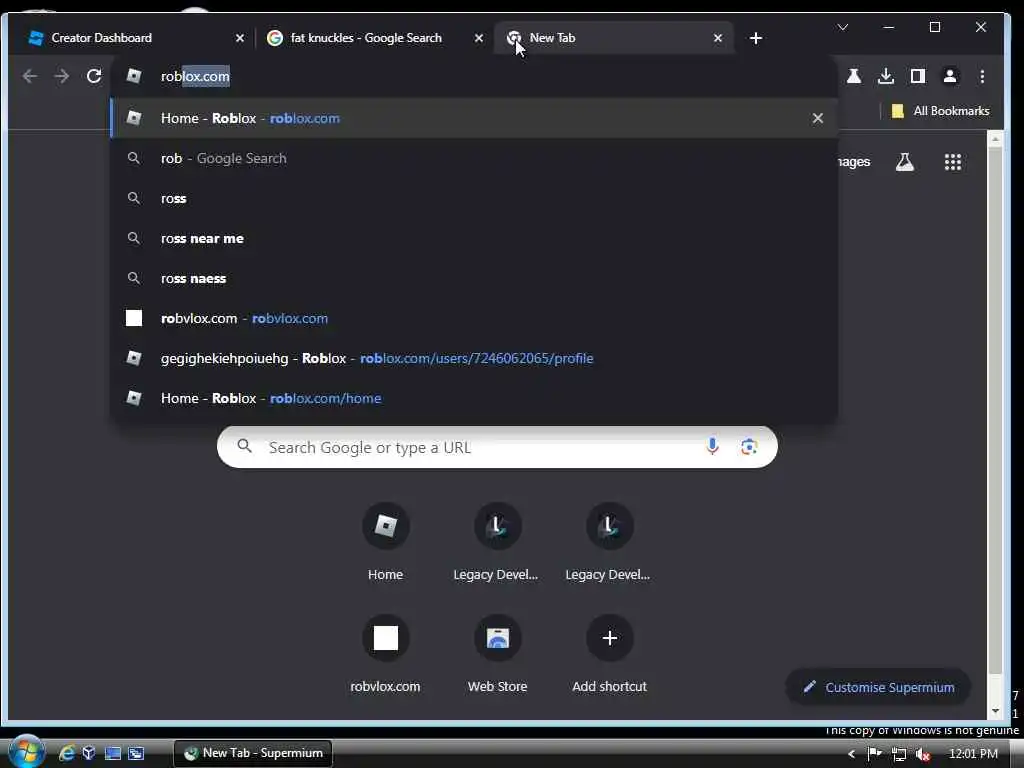Close the Creator Dashboard tab
The image size is (1024, 768).
point(240,38)
